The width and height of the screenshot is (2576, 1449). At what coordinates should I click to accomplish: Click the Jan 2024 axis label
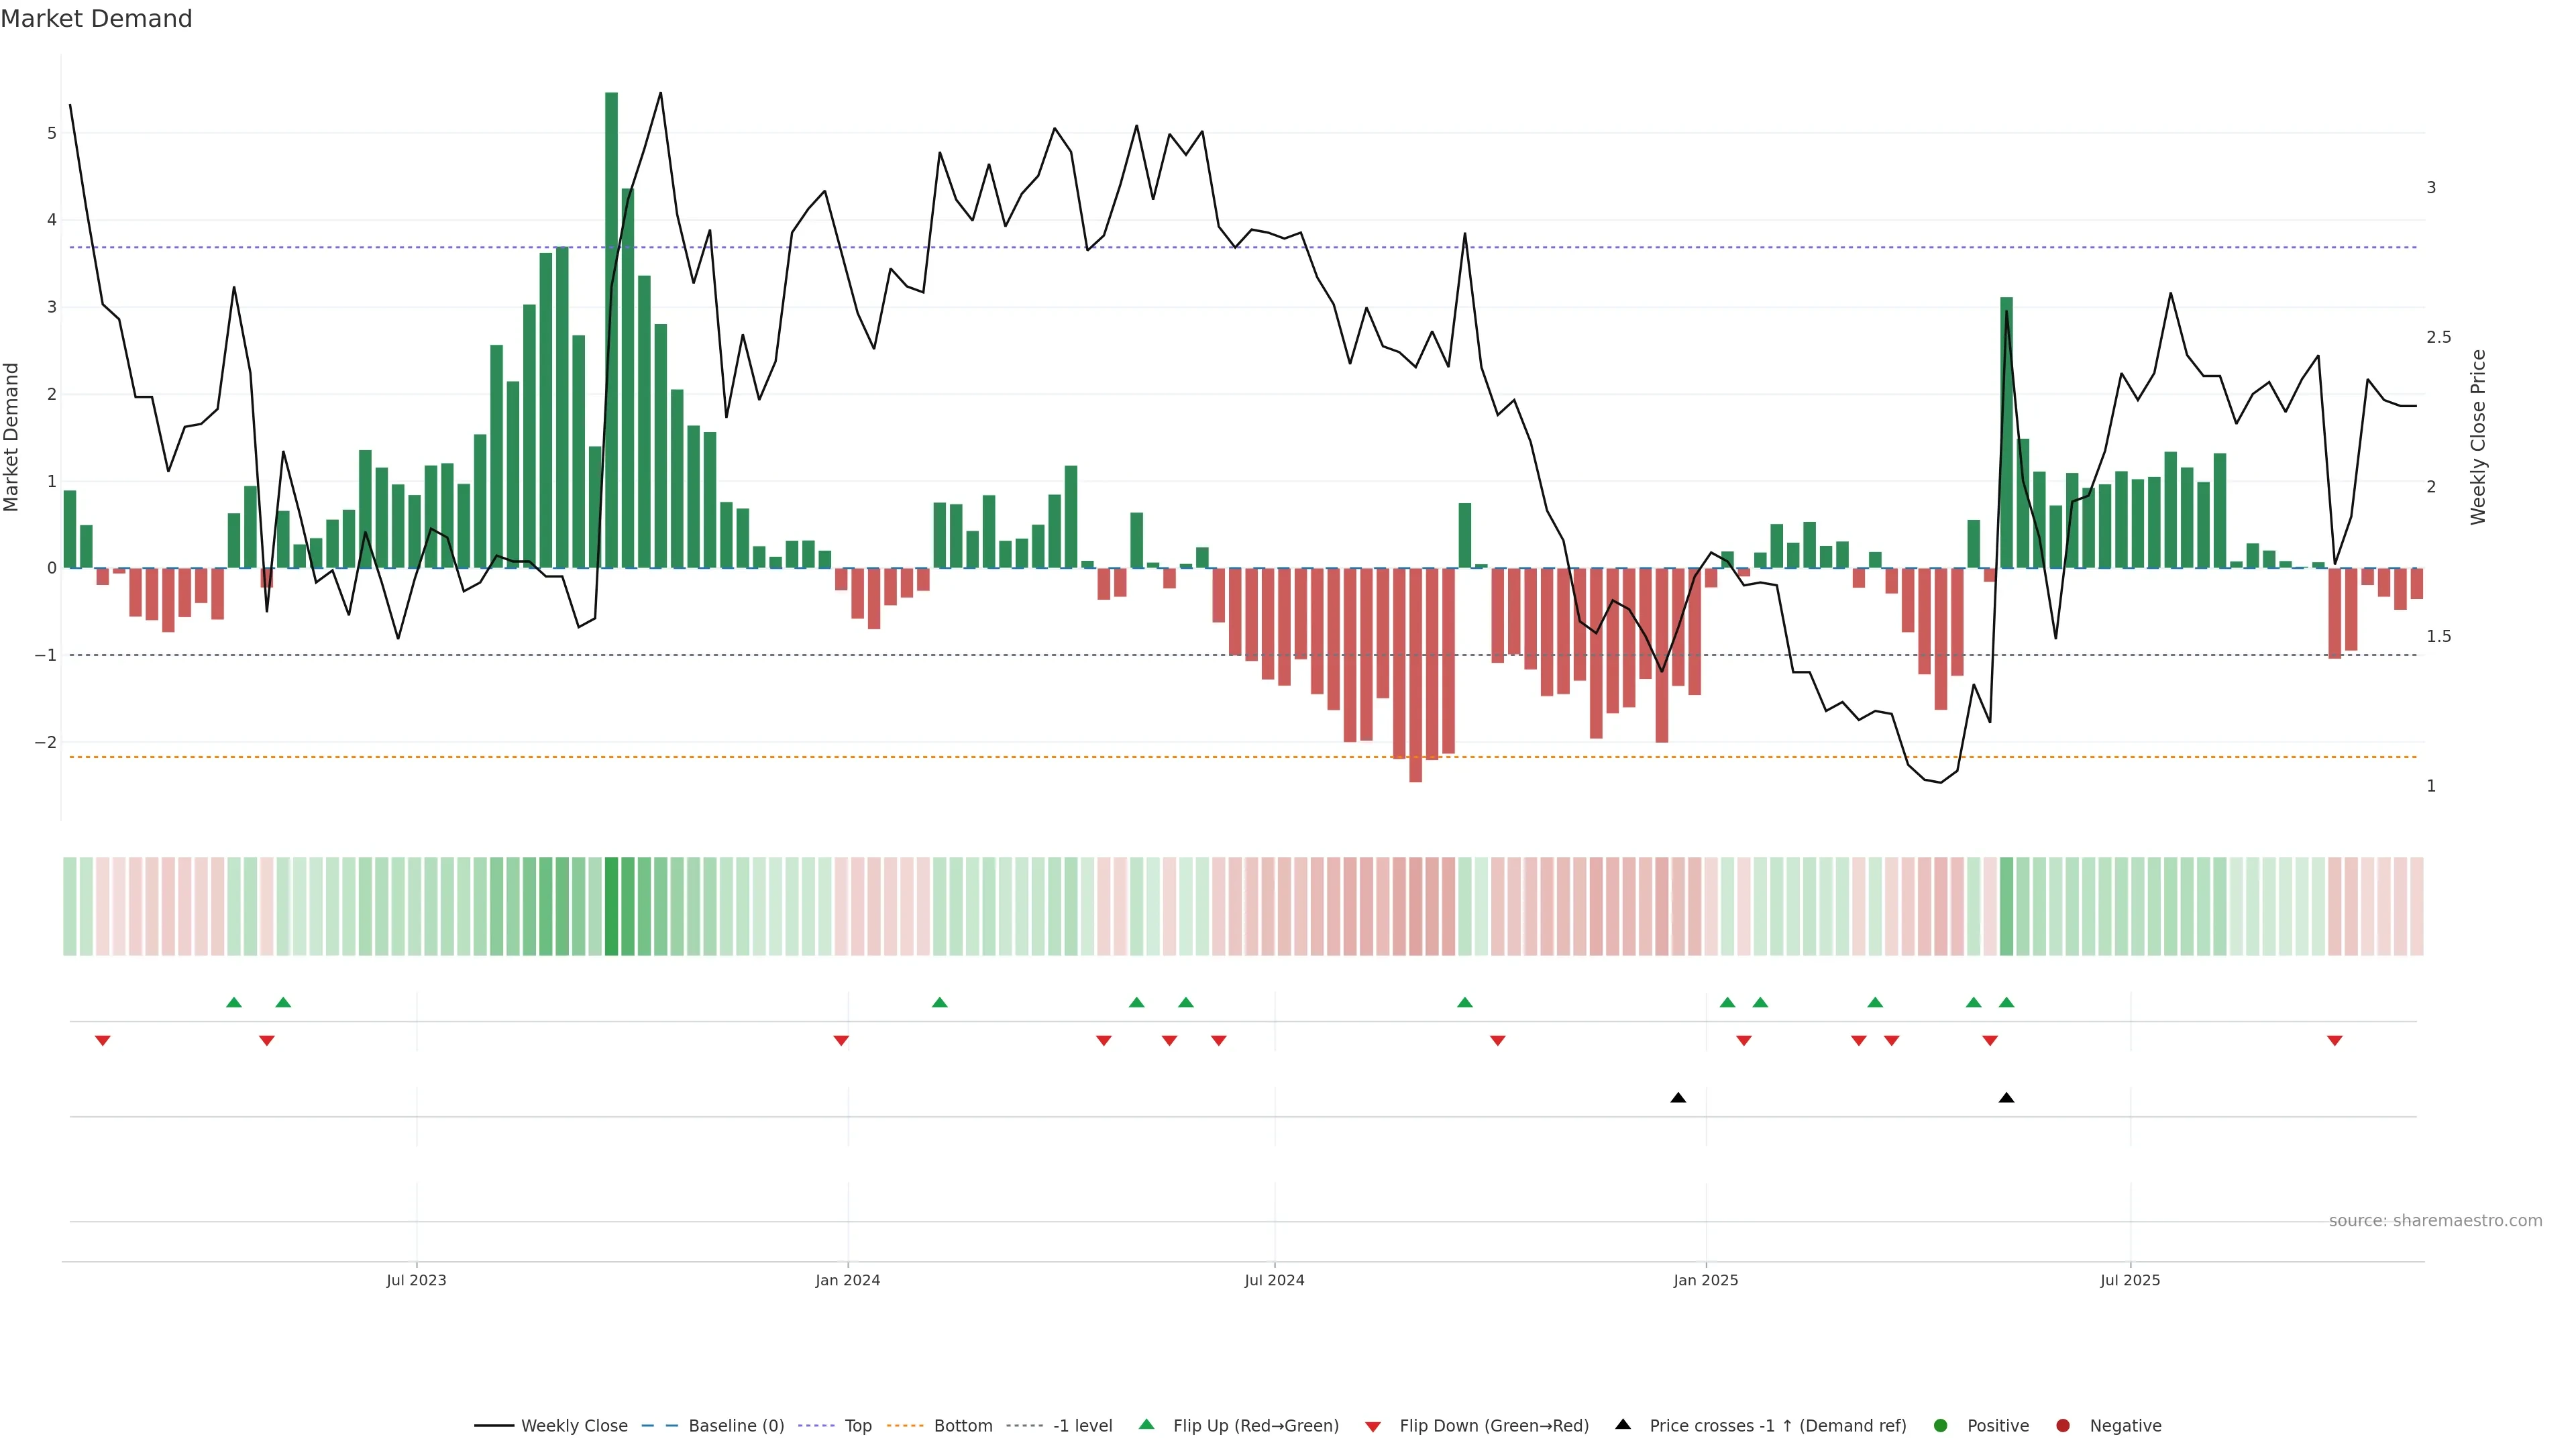[847, 1280]
